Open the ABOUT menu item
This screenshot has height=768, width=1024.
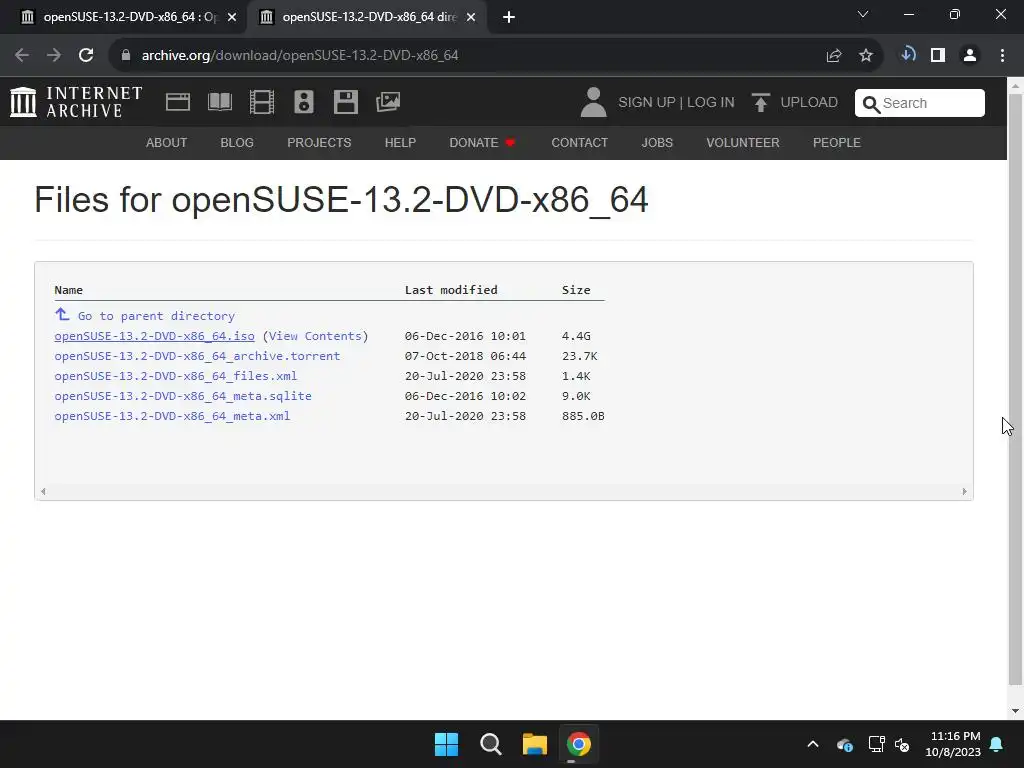[167, 143]
